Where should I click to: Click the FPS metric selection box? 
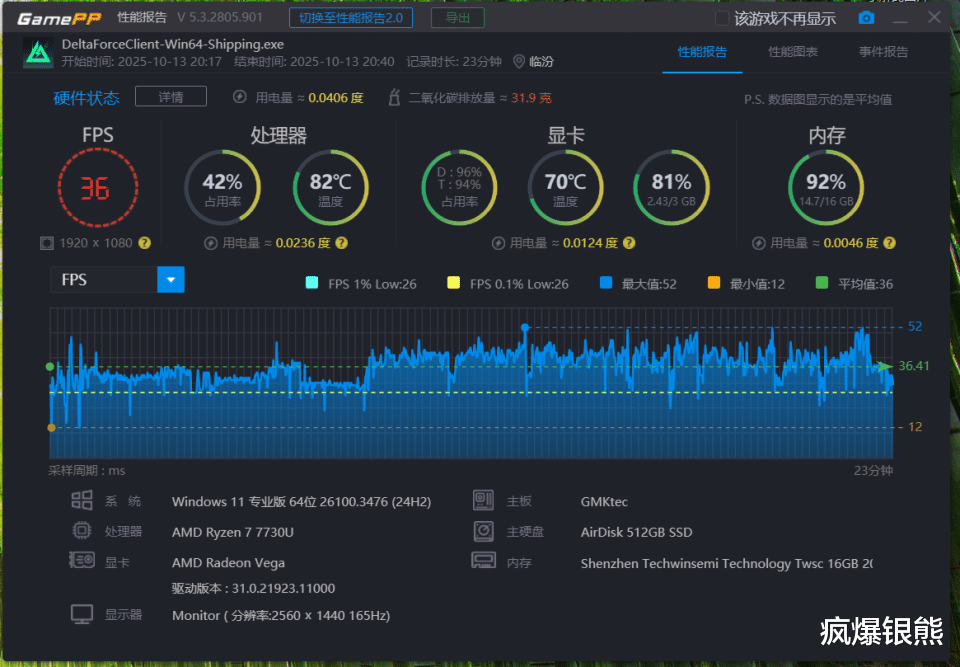104,280
